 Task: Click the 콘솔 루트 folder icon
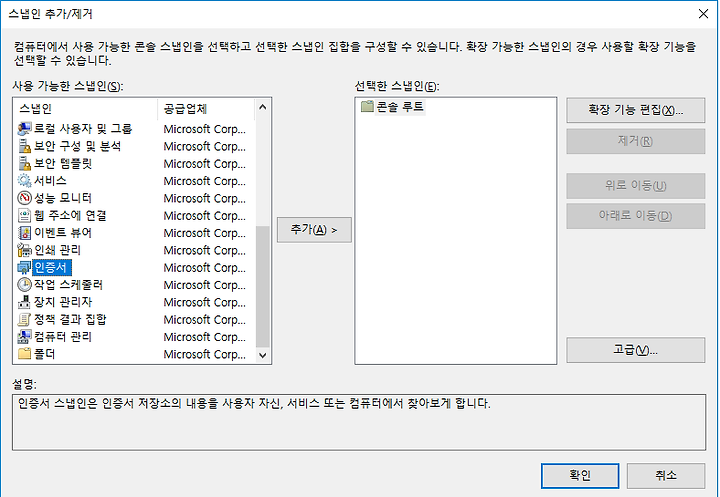(367, 107)
